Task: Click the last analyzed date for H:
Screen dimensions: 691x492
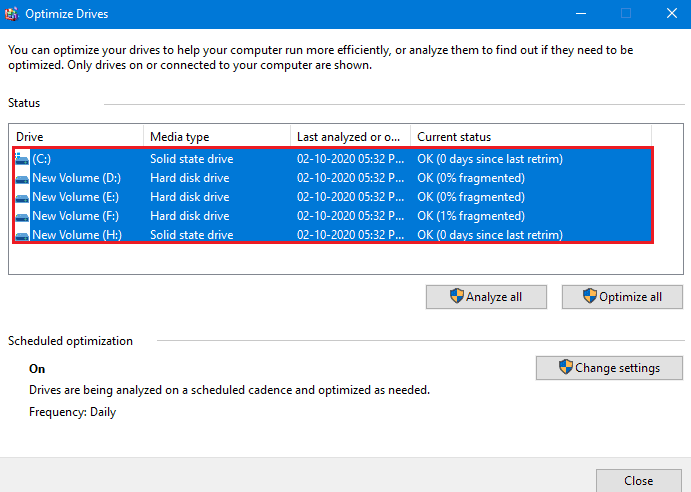Action: coord(350,235)
